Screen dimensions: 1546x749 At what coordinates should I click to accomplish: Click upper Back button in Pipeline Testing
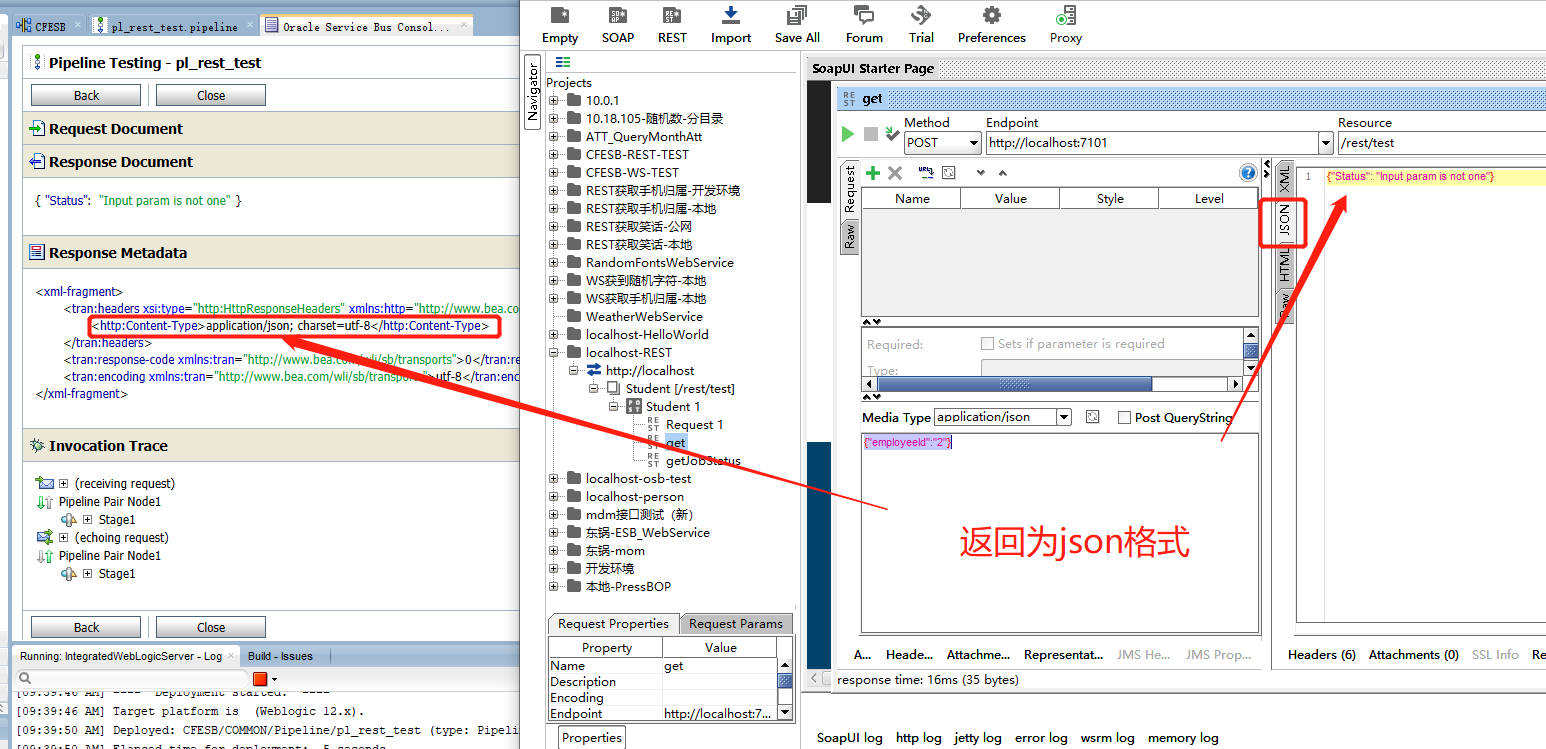[86, 95]
